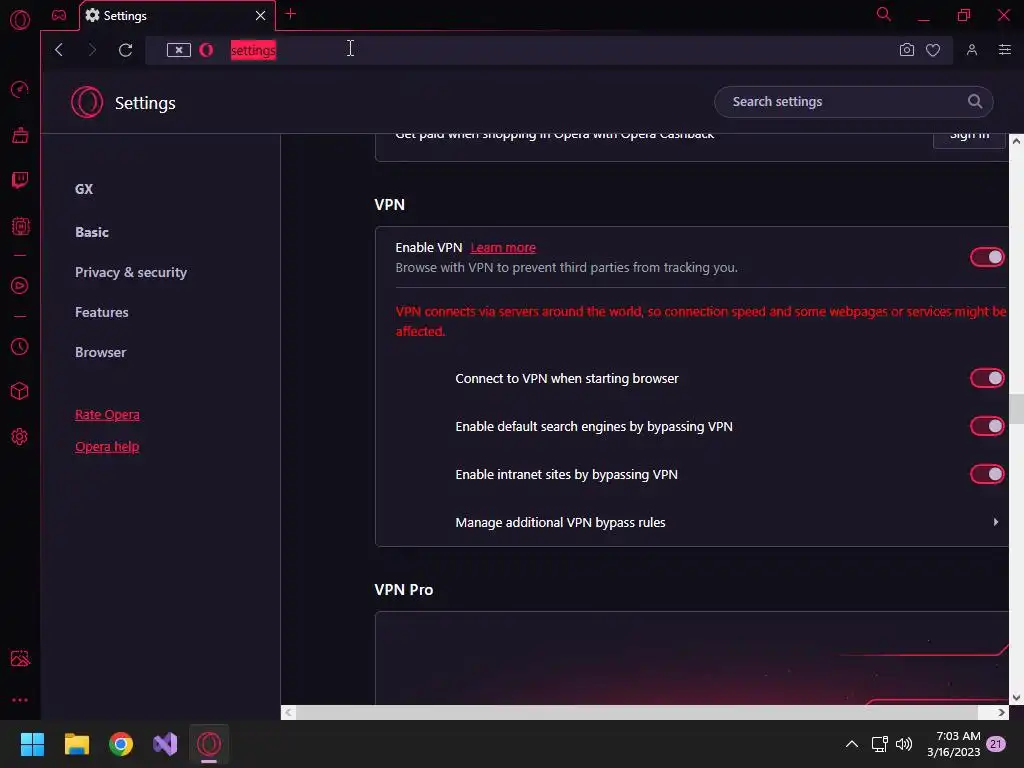1024x768 pixels.
Task: Toggle the Enable VPN switch
Action: [987, 257]
